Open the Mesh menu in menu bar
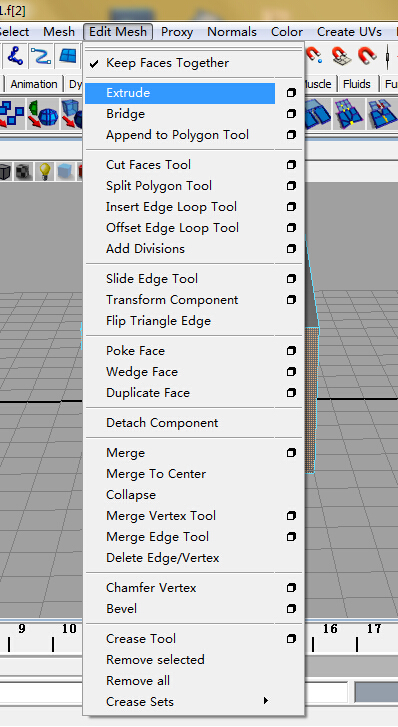This screenshot has height=727, width=398. 59,32
